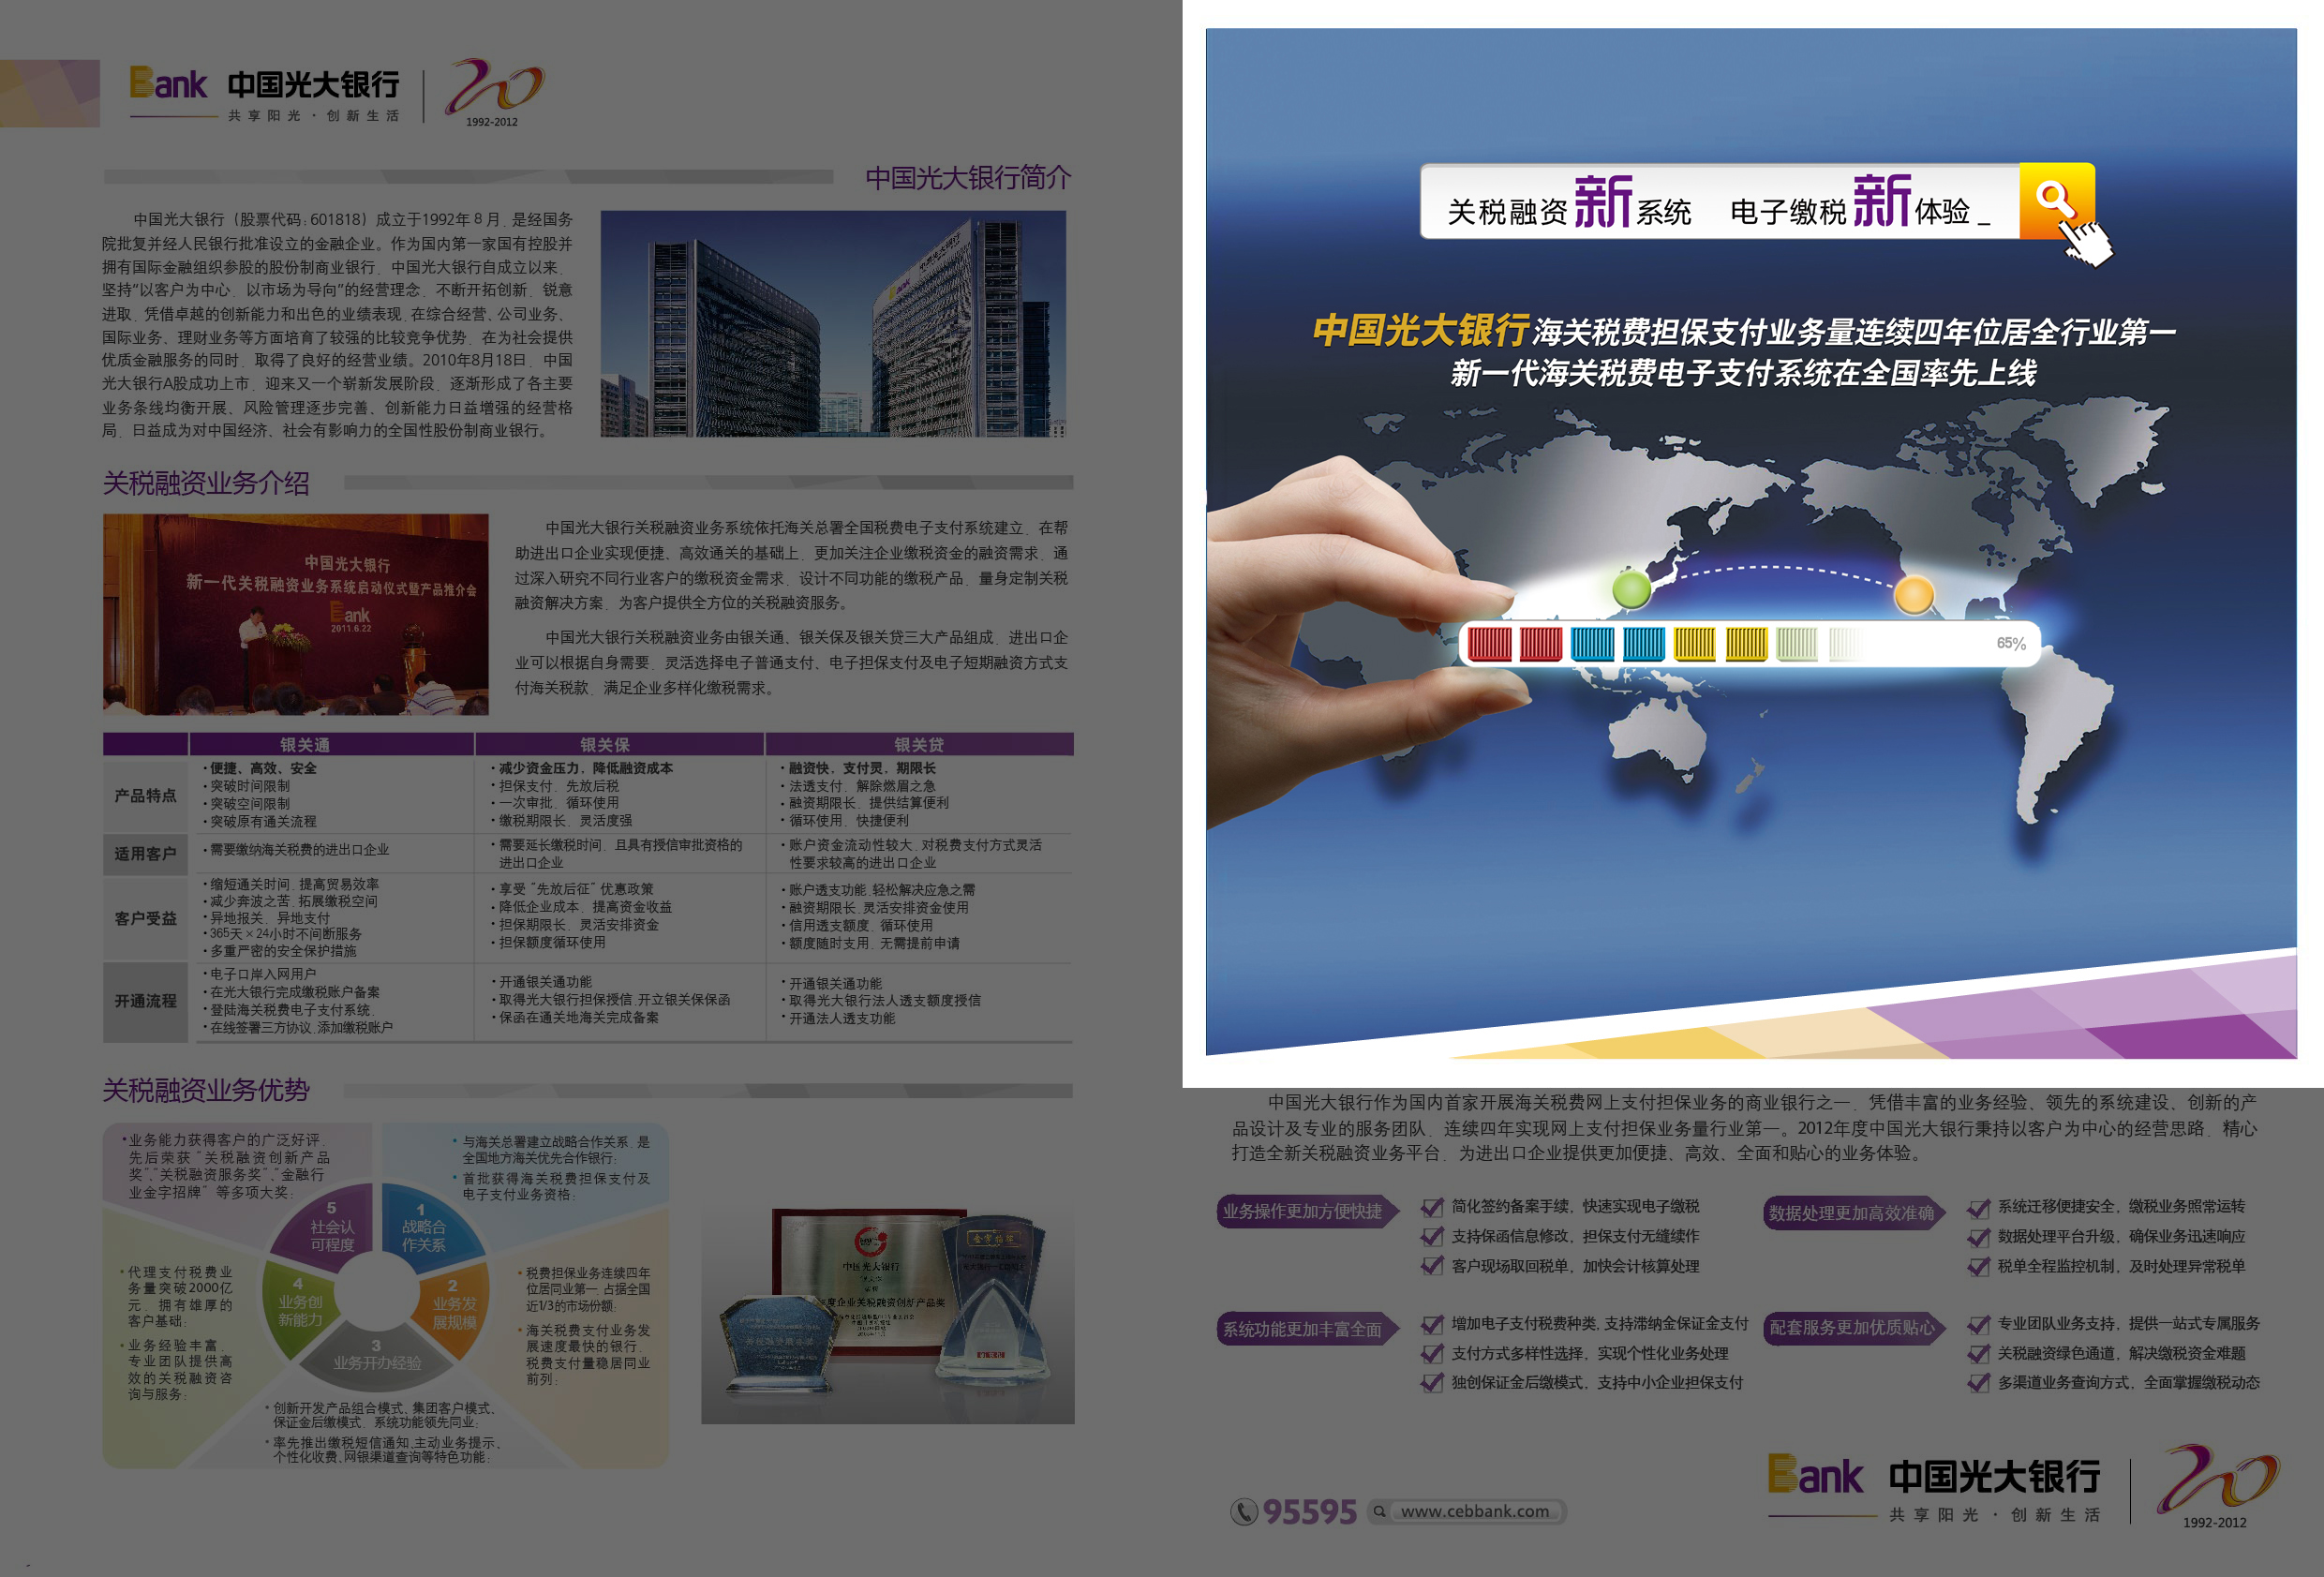Click the bottom-right Bank logo
Image resolution: width=2324 pixels, height=1577 pixels.
[x=1815, y=1474]
